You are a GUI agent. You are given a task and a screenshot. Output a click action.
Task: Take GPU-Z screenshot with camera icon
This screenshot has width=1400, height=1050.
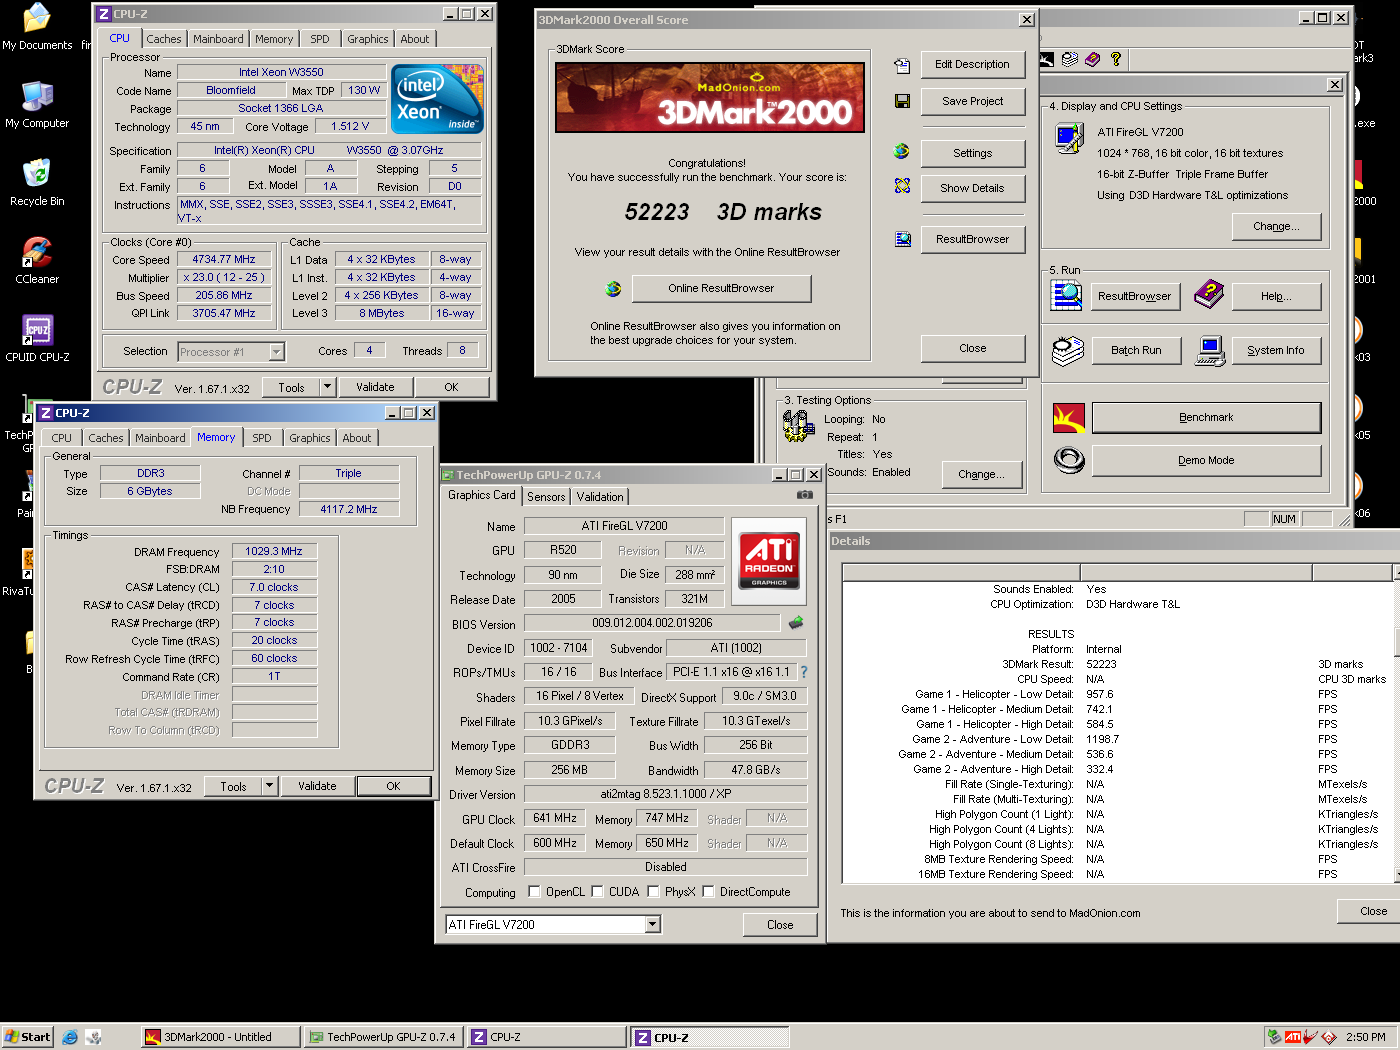coord(804,495)
